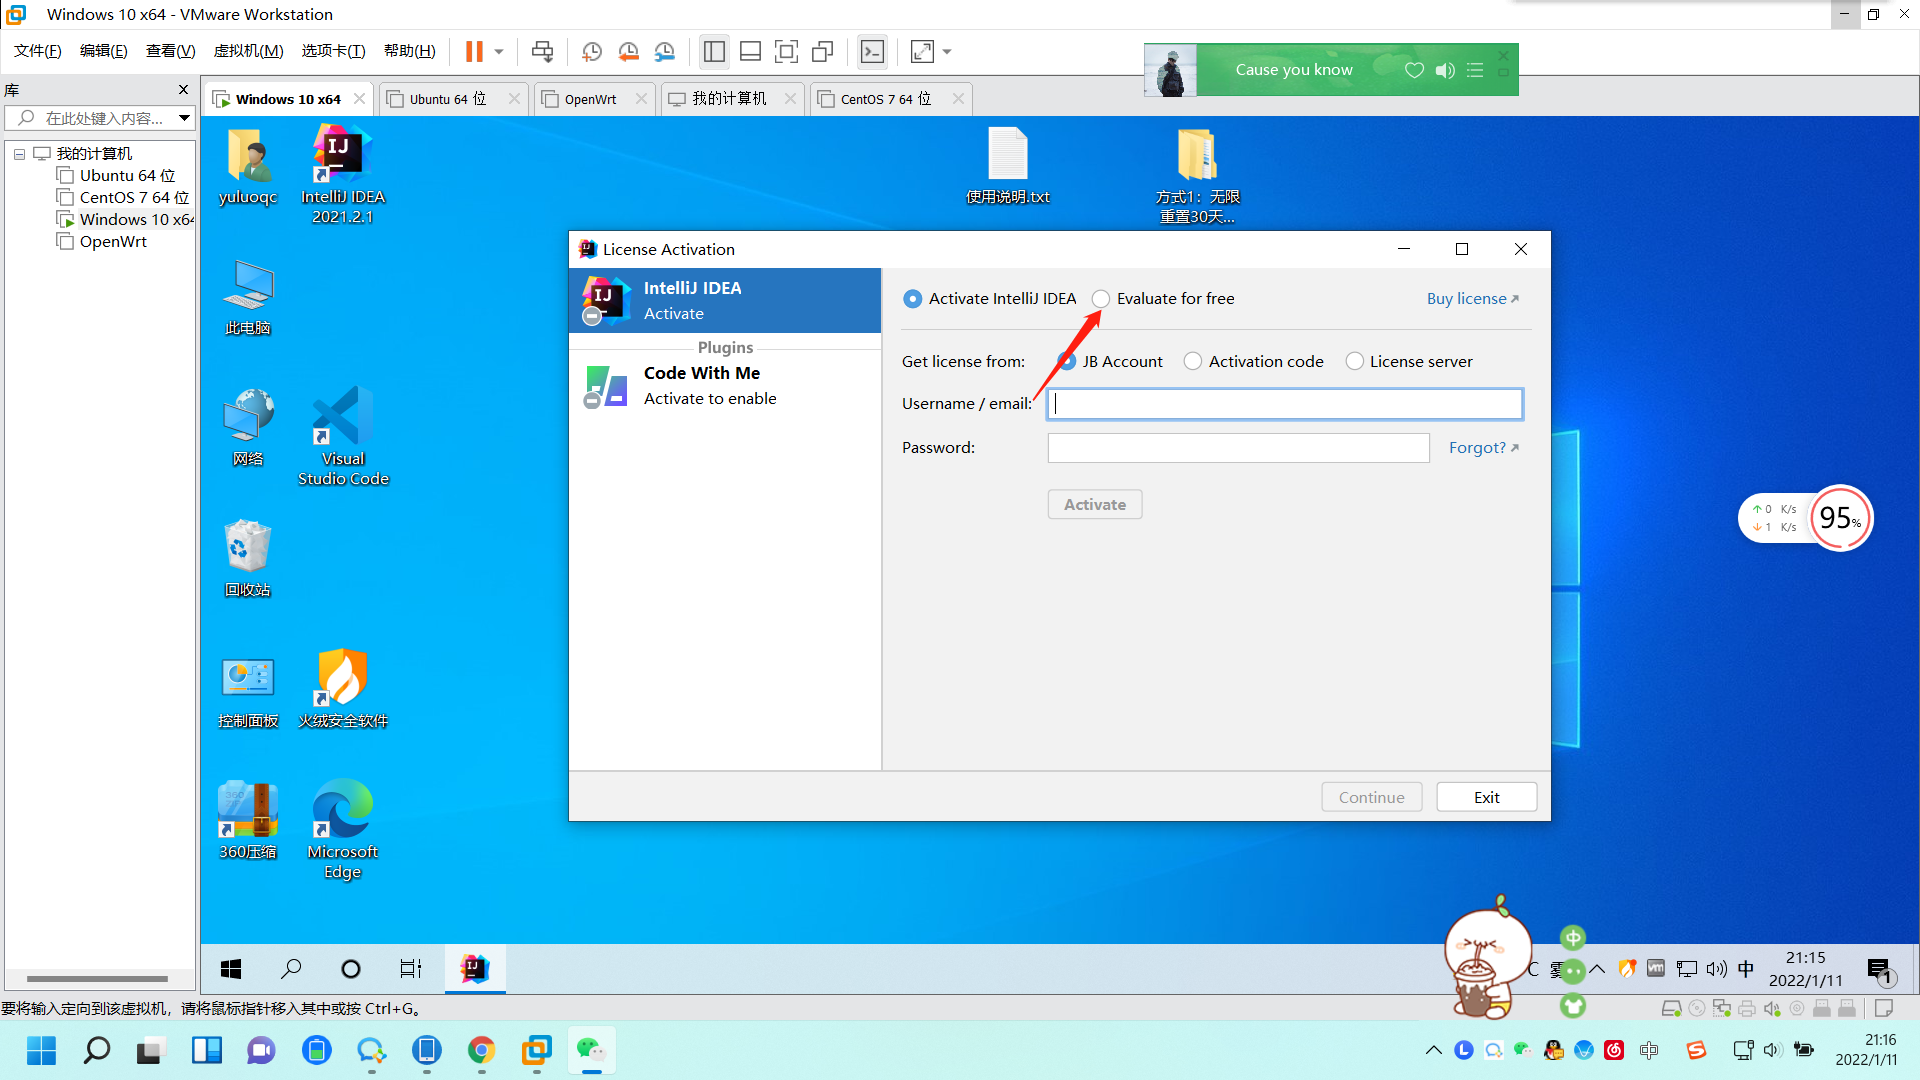Expand guest system tray hidden icons

1597,968
